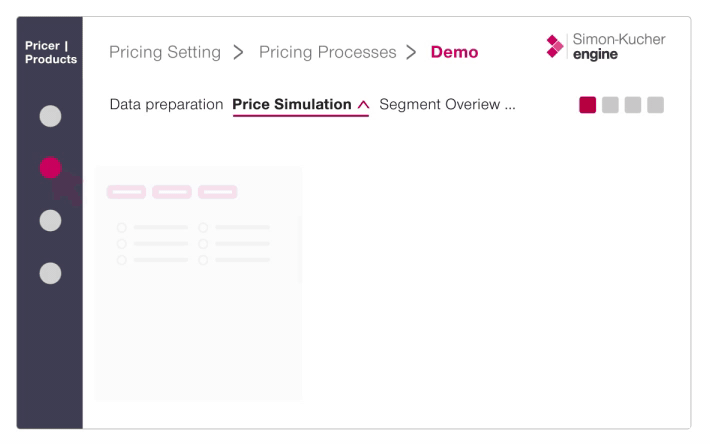Screen dimensions: 710x444
Task: Click the first pink pill in faded card
Action: pyautogui.click(x=127, y=191)
